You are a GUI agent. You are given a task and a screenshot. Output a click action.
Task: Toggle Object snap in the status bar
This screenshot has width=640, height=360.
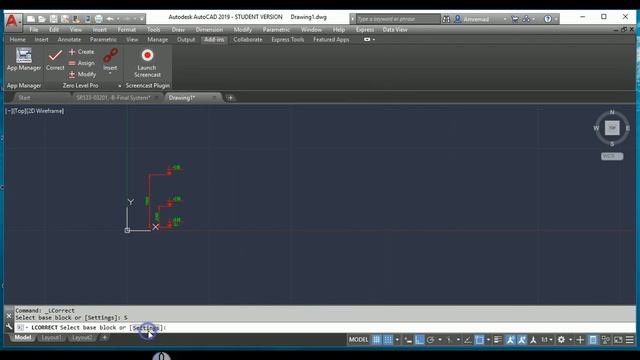[x=479, y=340]
